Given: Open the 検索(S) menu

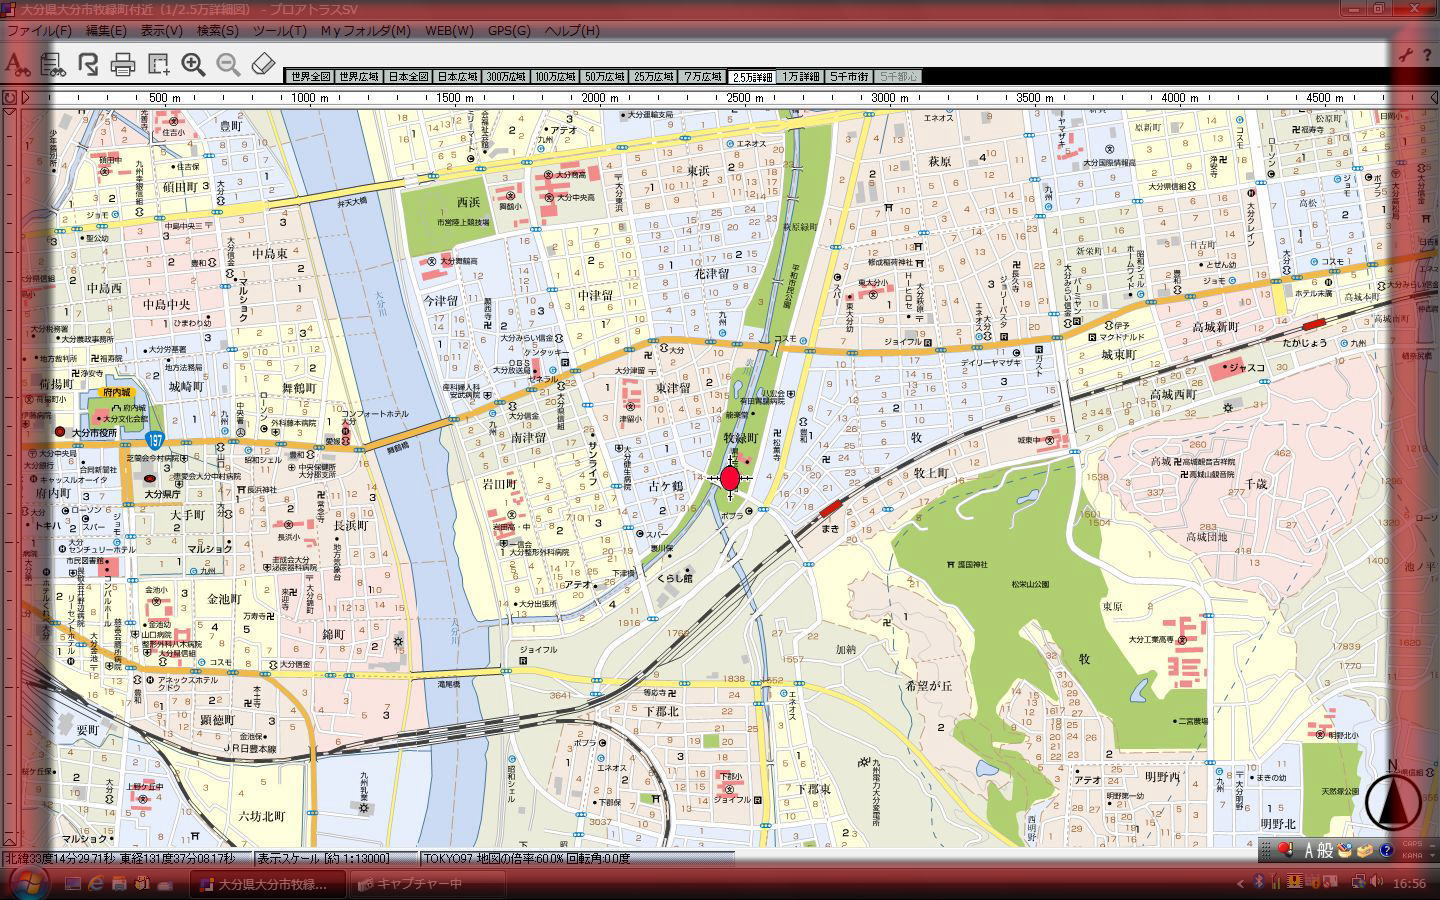Looking at the screenshot, I should pyautogui.click(x=217, y=31).
